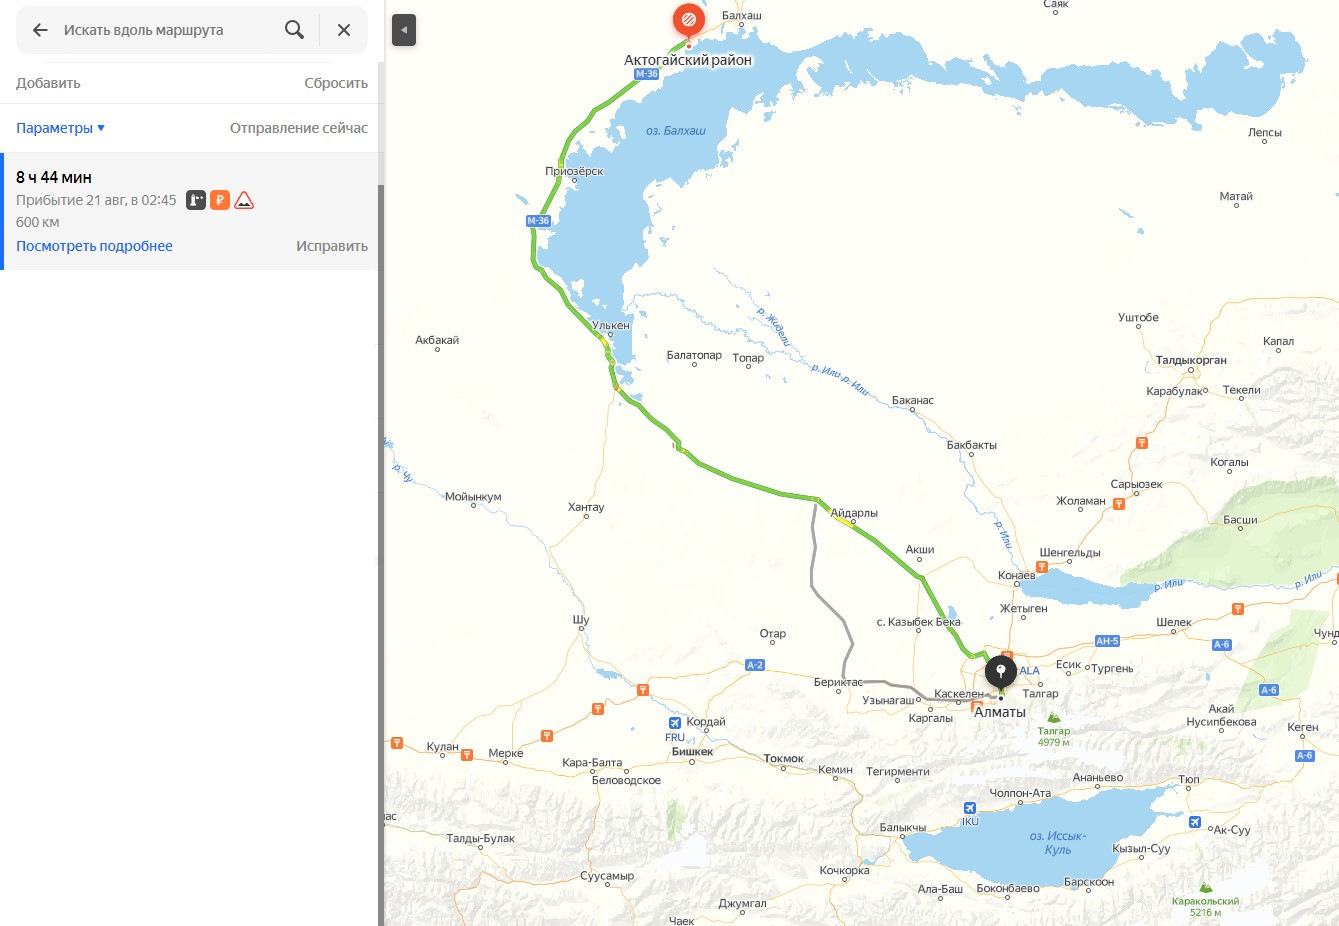Click the gas station icon near Сарыозек
The image size is (1339, 926).
(x=1142, y=443)
